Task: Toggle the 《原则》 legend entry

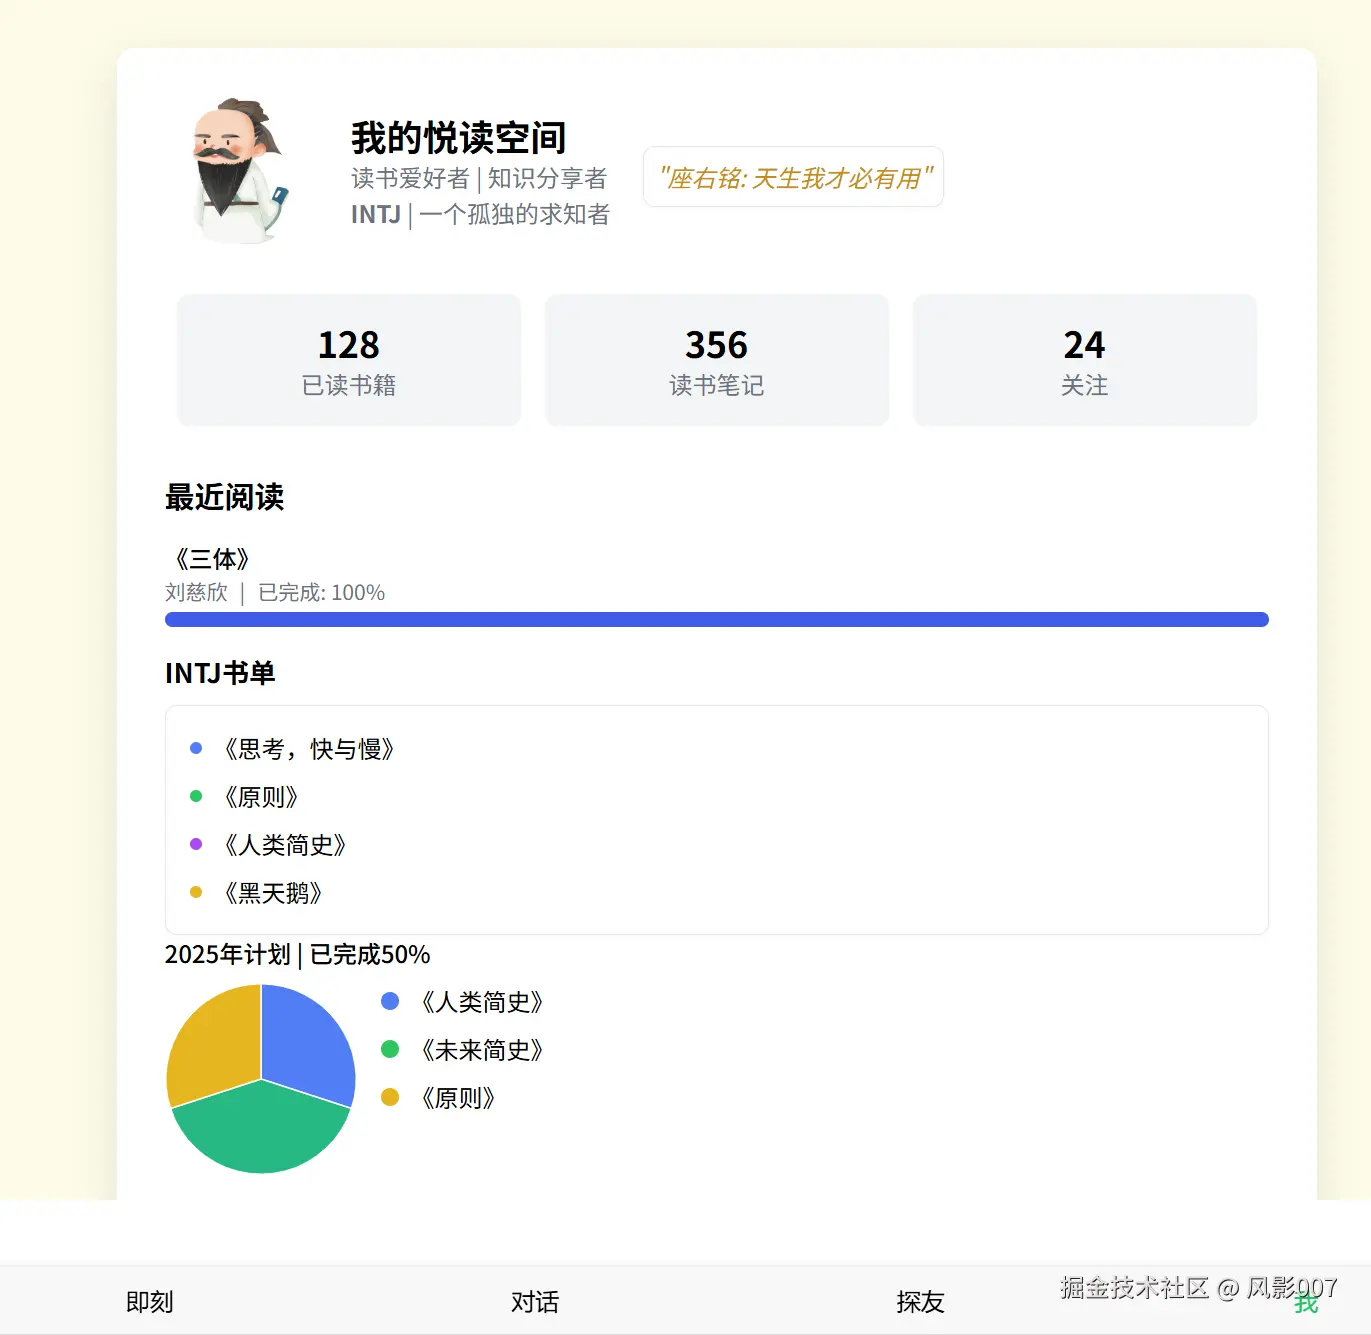Action: click(459, 1097)
